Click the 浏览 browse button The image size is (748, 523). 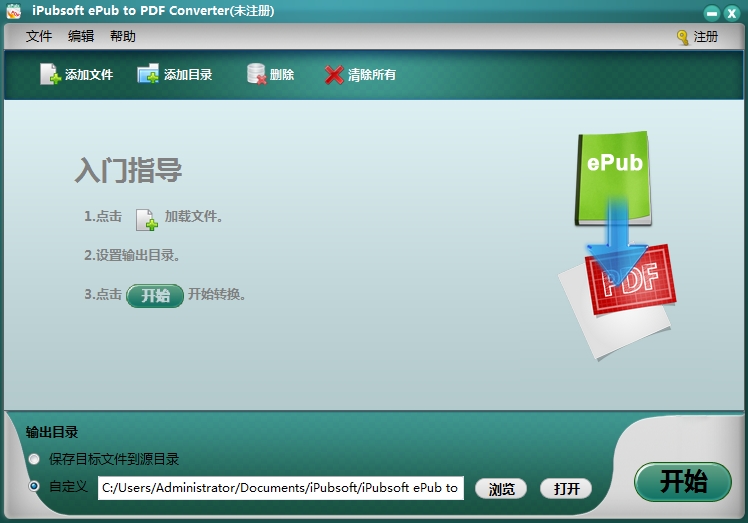click(x=501, y=489)
